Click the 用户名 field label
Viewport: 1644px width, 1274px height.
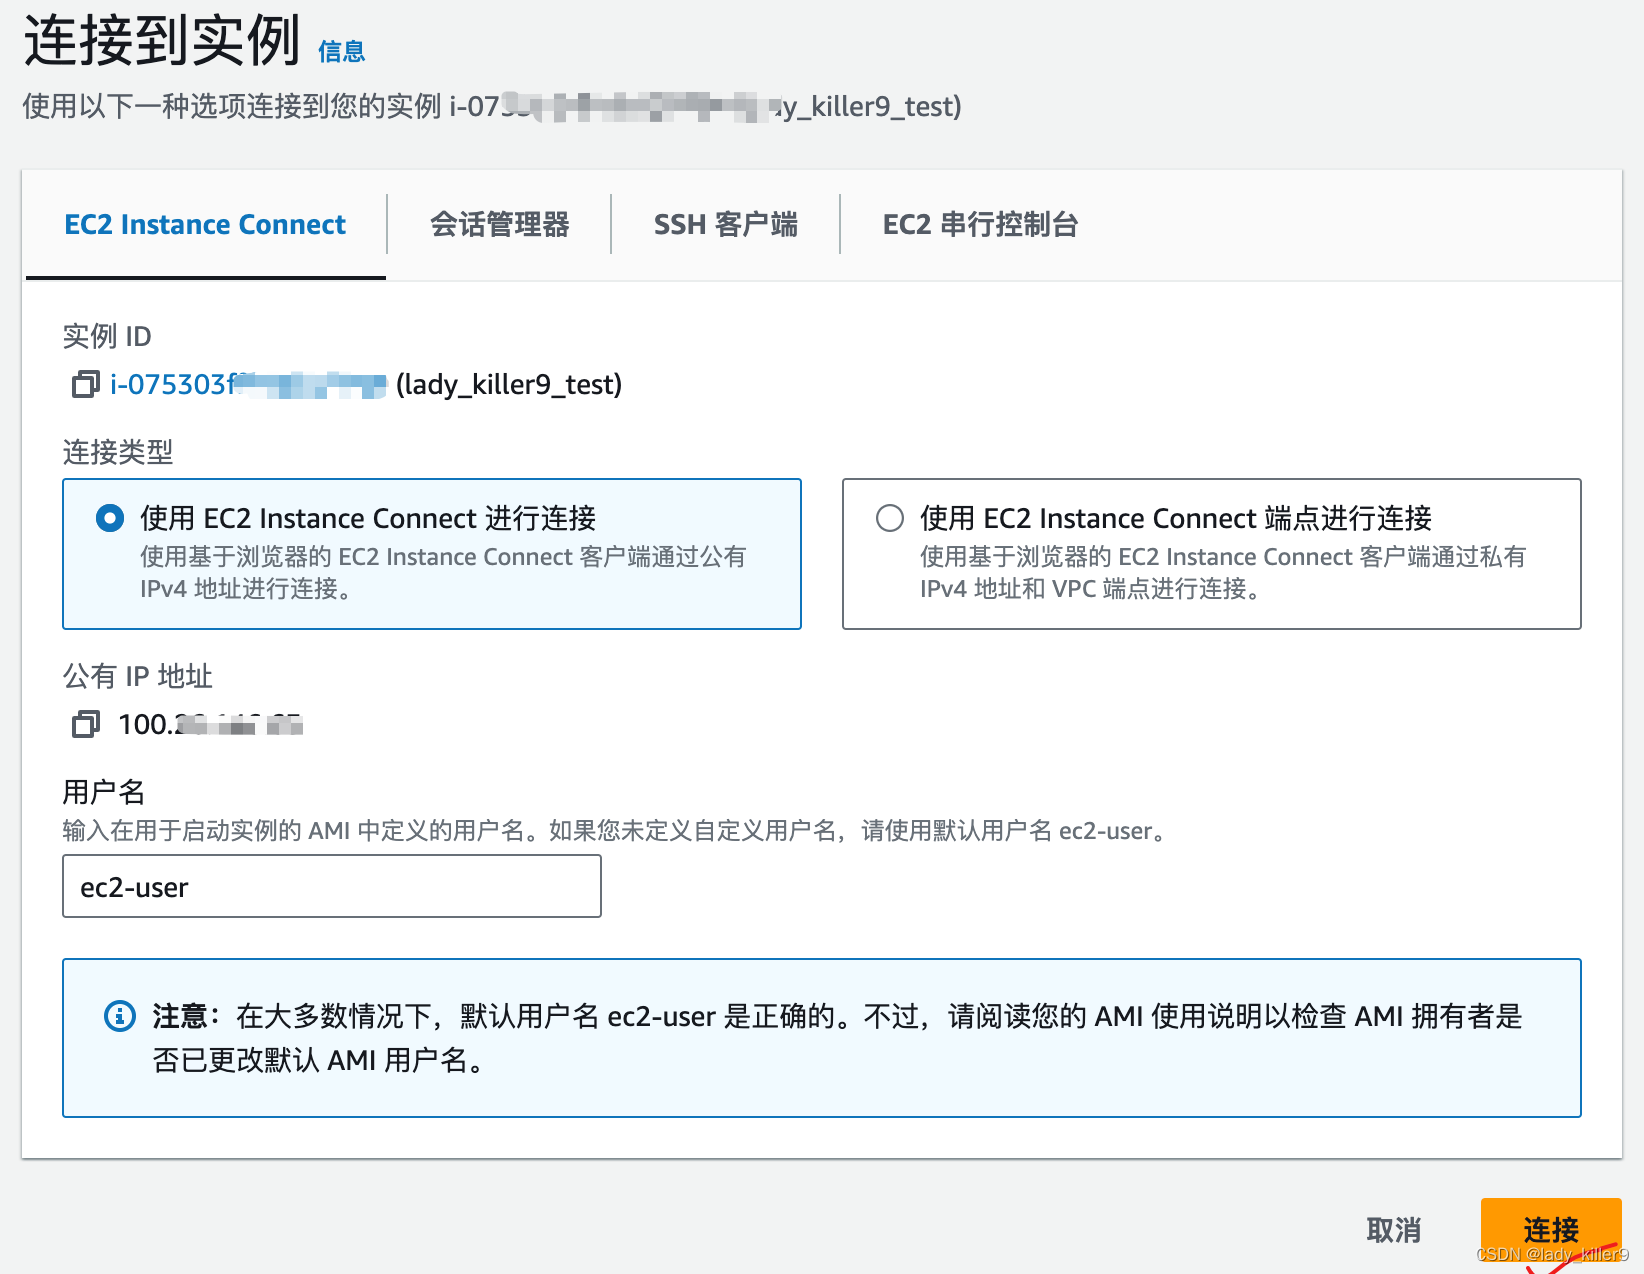tap(104, 792)
